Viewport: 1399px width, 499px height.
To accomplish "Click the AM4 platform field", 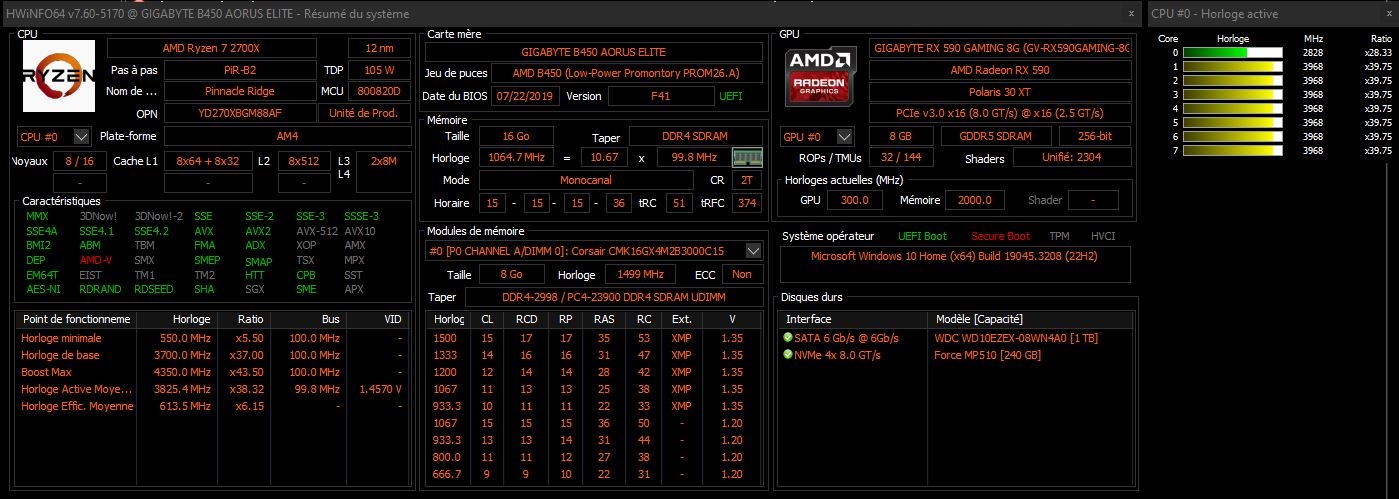I will [x=287, y=136].
